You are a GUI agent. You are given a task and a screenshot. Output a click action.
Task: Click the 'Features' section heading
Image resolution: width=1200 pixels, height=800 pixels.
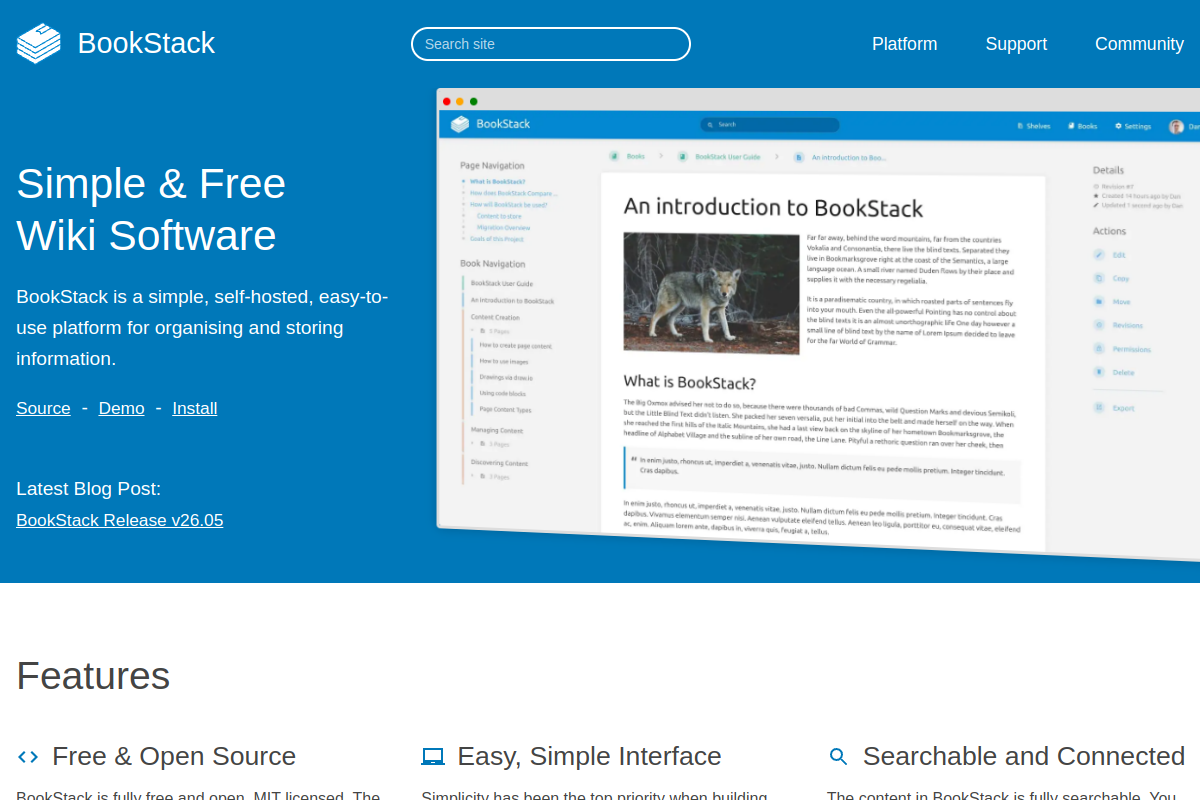tap(93, 676)
